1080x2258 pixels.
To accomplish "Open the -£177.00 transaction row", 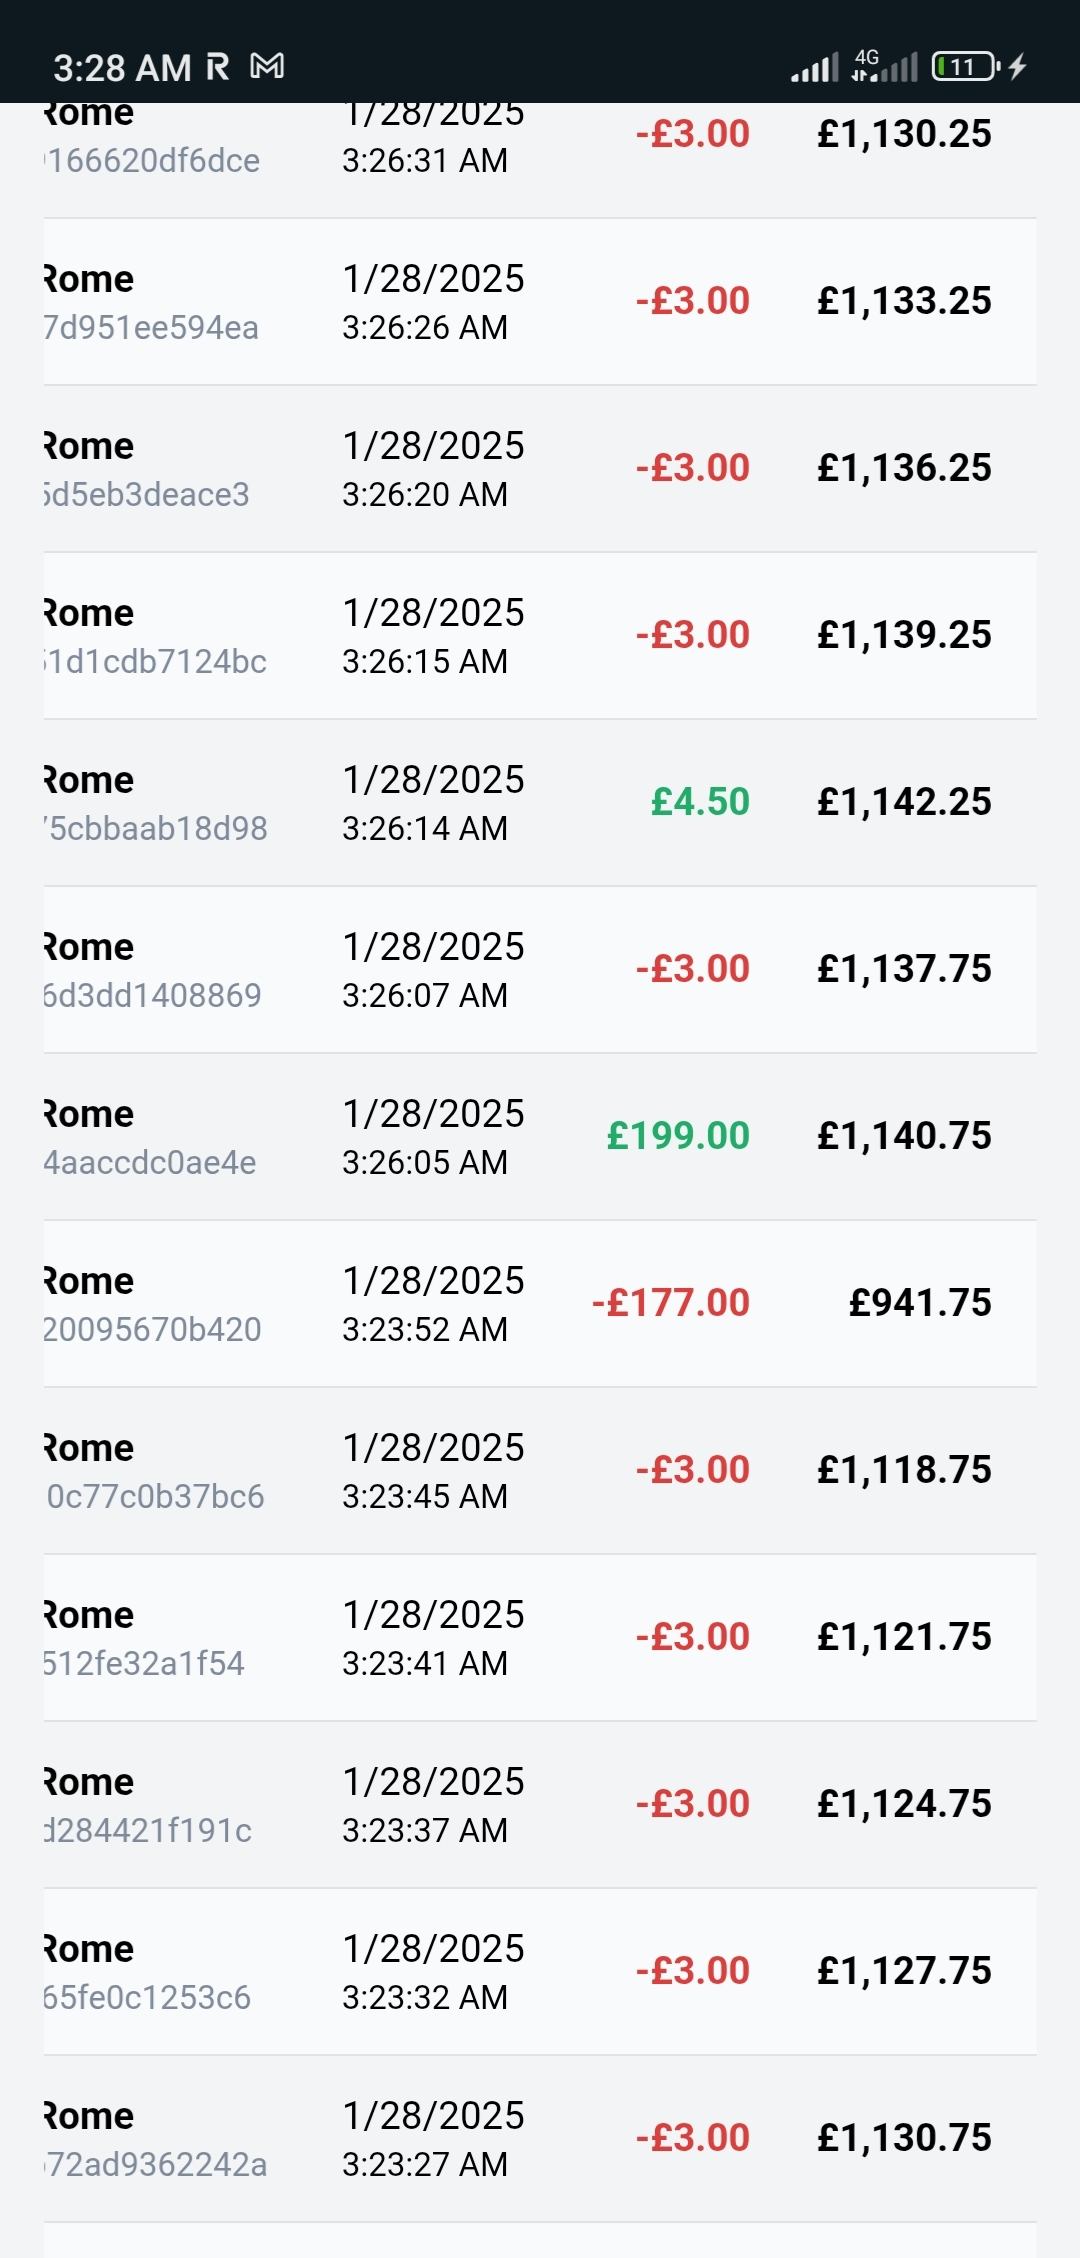I will [x=670, y=1303].
